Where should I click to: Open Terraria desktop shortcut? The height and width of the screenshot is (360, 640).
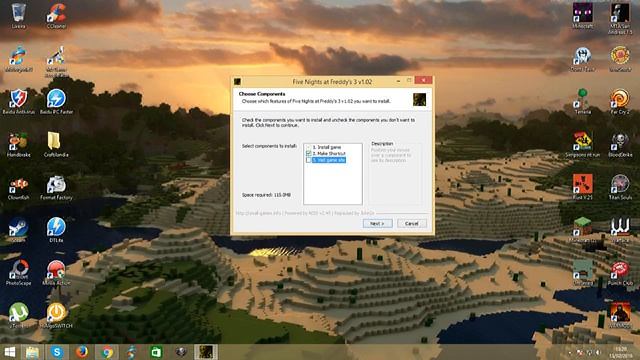[x=582, y=101]
